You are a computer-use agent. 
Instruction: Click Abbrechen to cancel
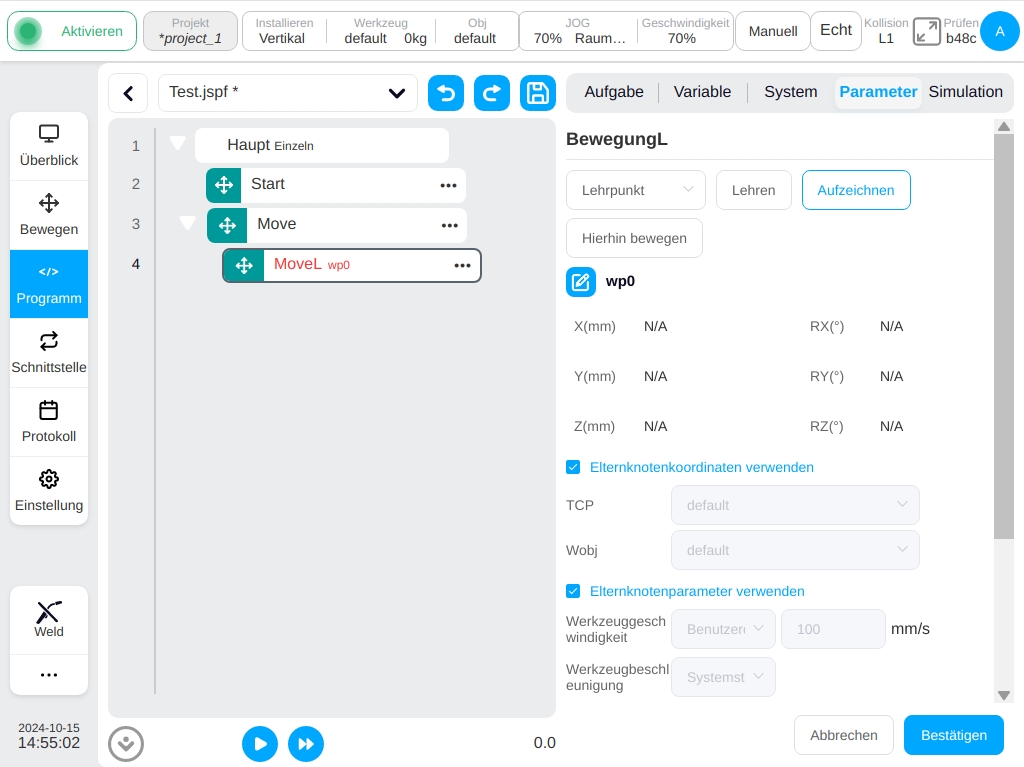coord(844,736)
